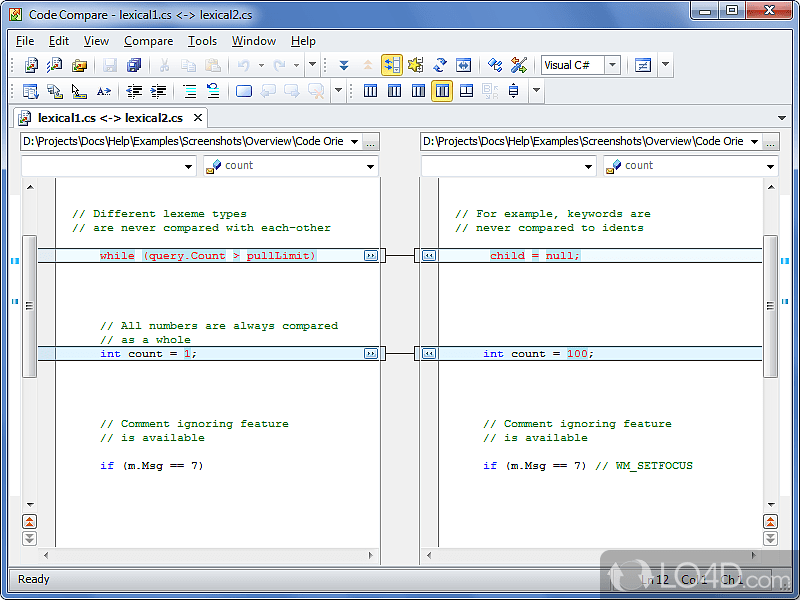Click the right pane vertical scrollbar thumb
Viewport: 800px width, 600px height.
[770, 306]
